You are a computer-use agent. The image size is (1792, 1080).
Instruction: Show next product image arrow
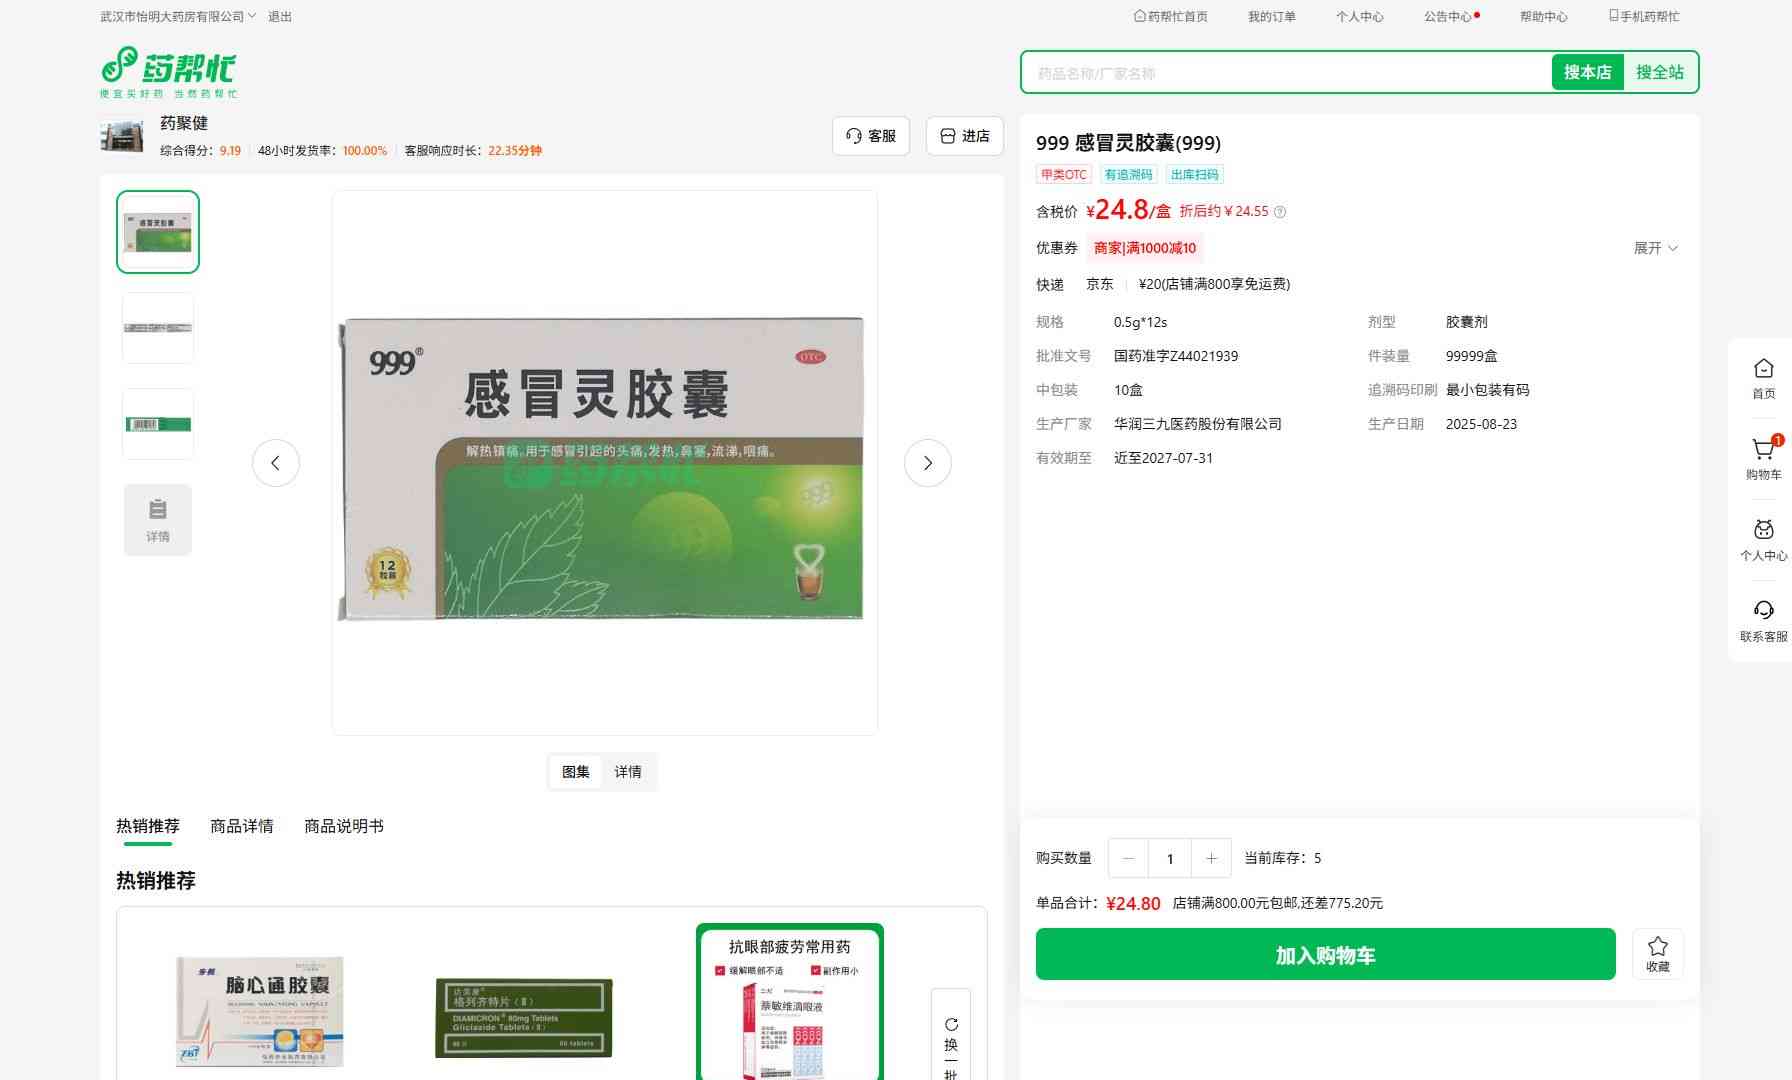(927, 463)
